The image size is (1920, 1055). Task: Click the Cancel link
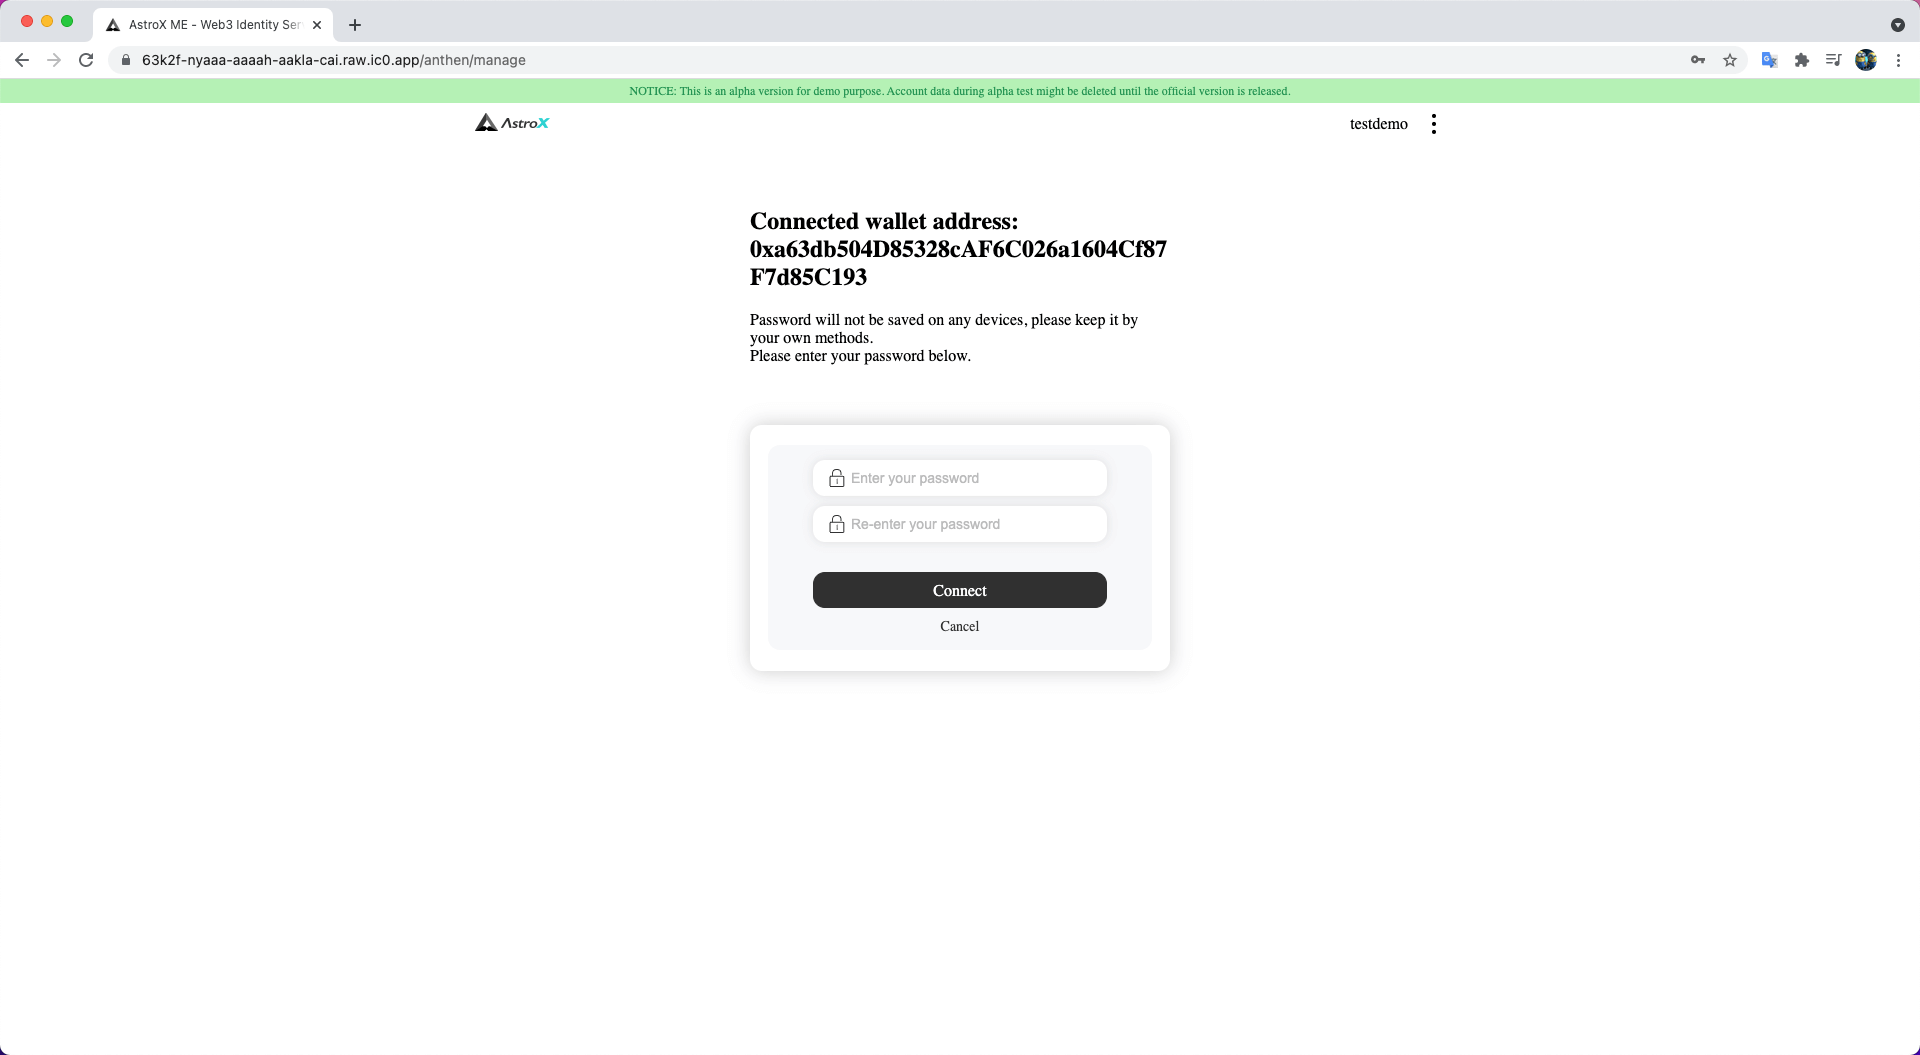[960, 626]
